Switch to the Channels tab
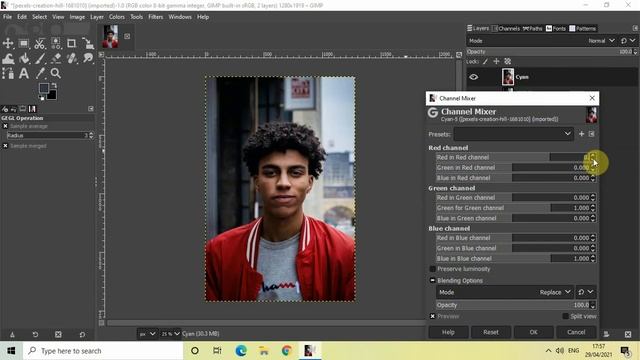This screenshot has width=640, height=360. [506, 29]
